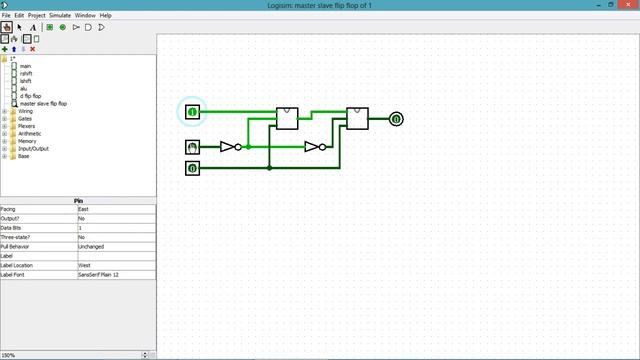Click the first D flip-flop component
The width and height of the screenshot is (640, 360).
pyautogui.click(x=287, y=119)
